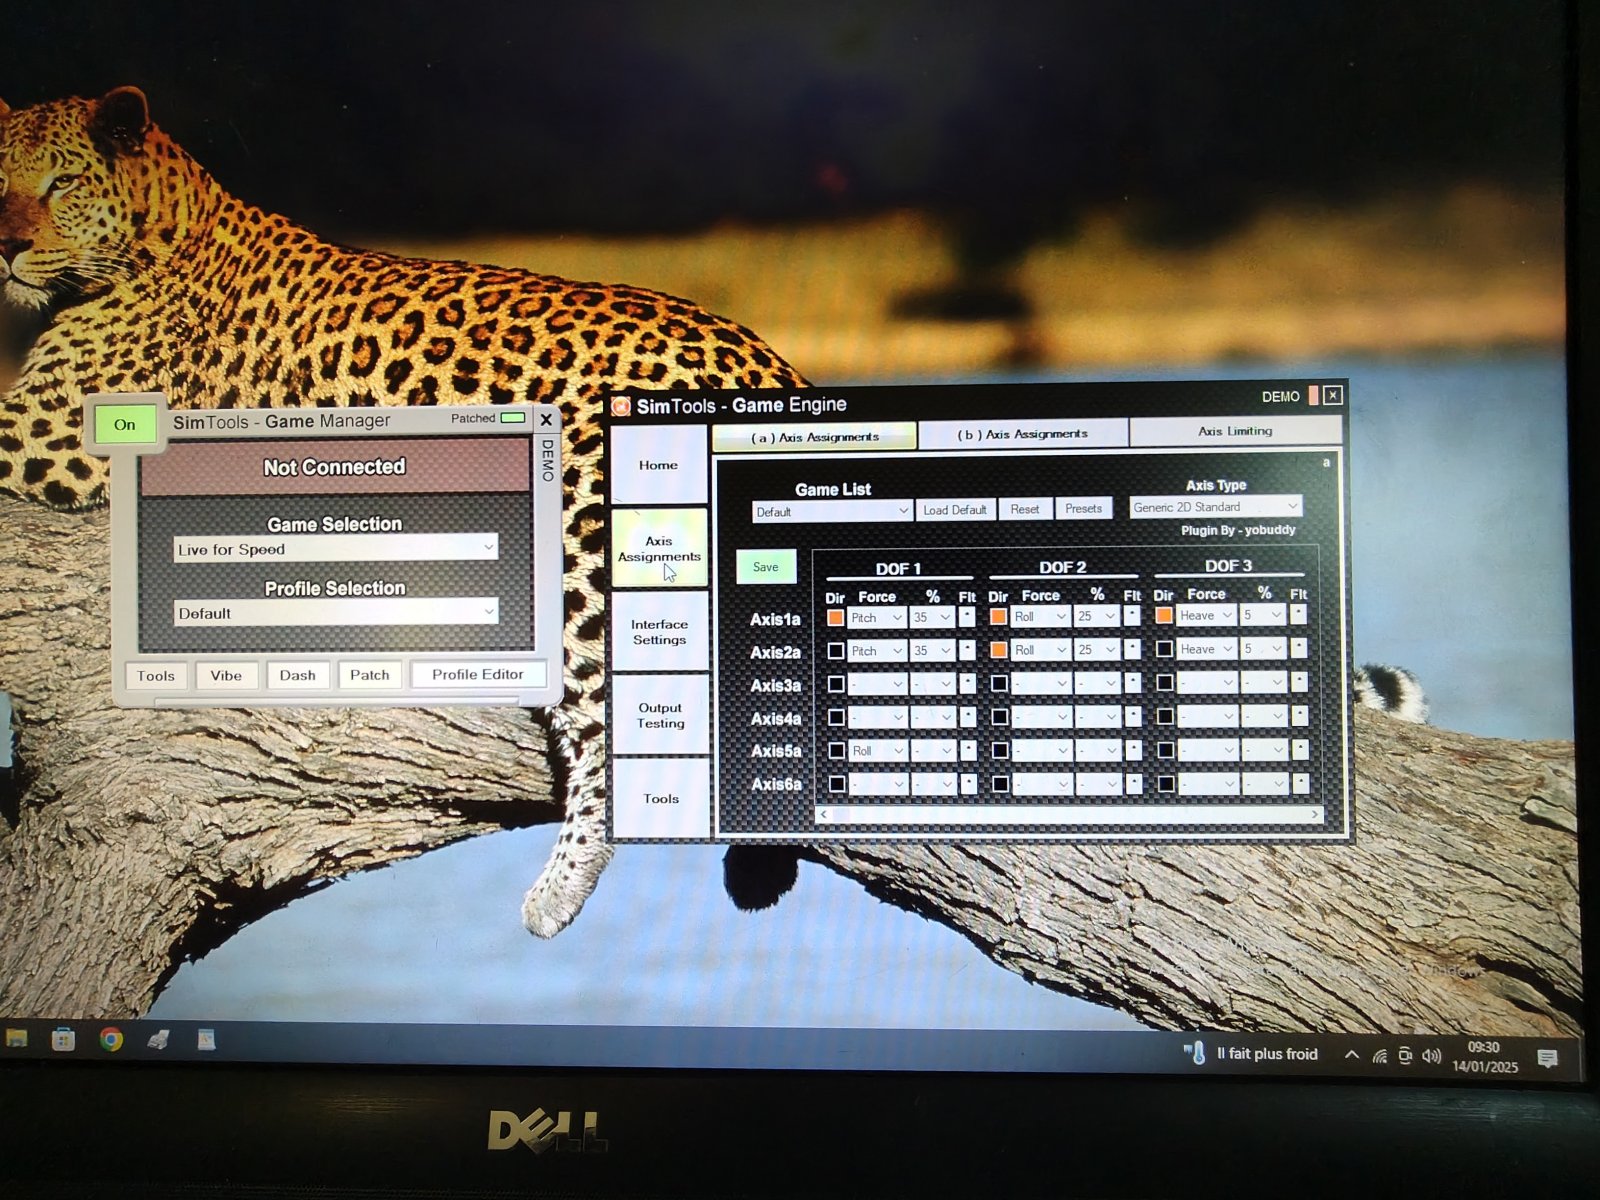This screenshot has height=1200, width=1600.
Task: Toggle Dir checkbox for Axis1a DOF 3
Action: click(1164, 615)
